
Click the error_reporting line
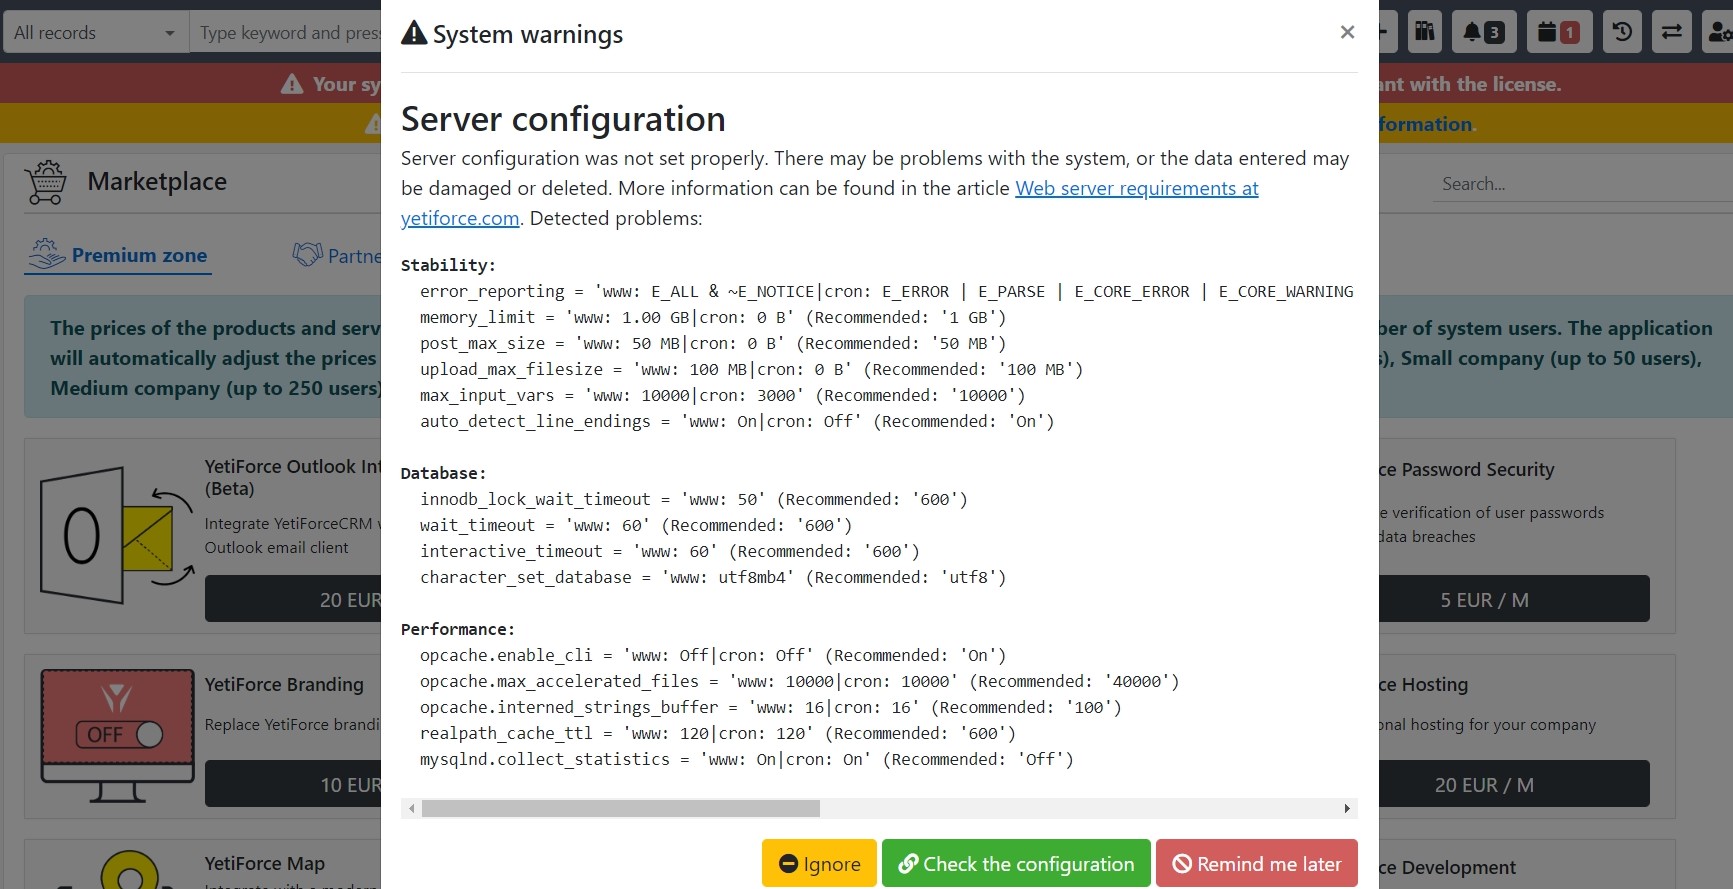tap(886, 291)
